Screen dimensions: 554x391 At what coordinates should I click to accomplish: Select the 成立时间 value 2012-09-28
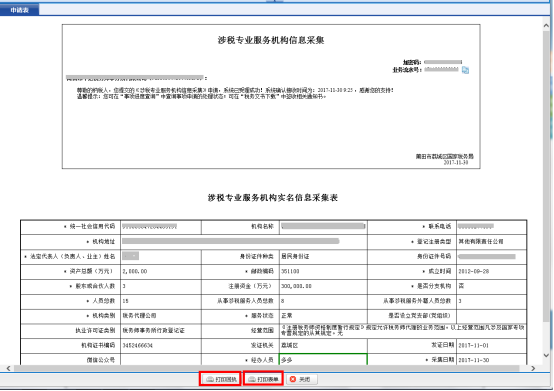[x=474, y=271]
